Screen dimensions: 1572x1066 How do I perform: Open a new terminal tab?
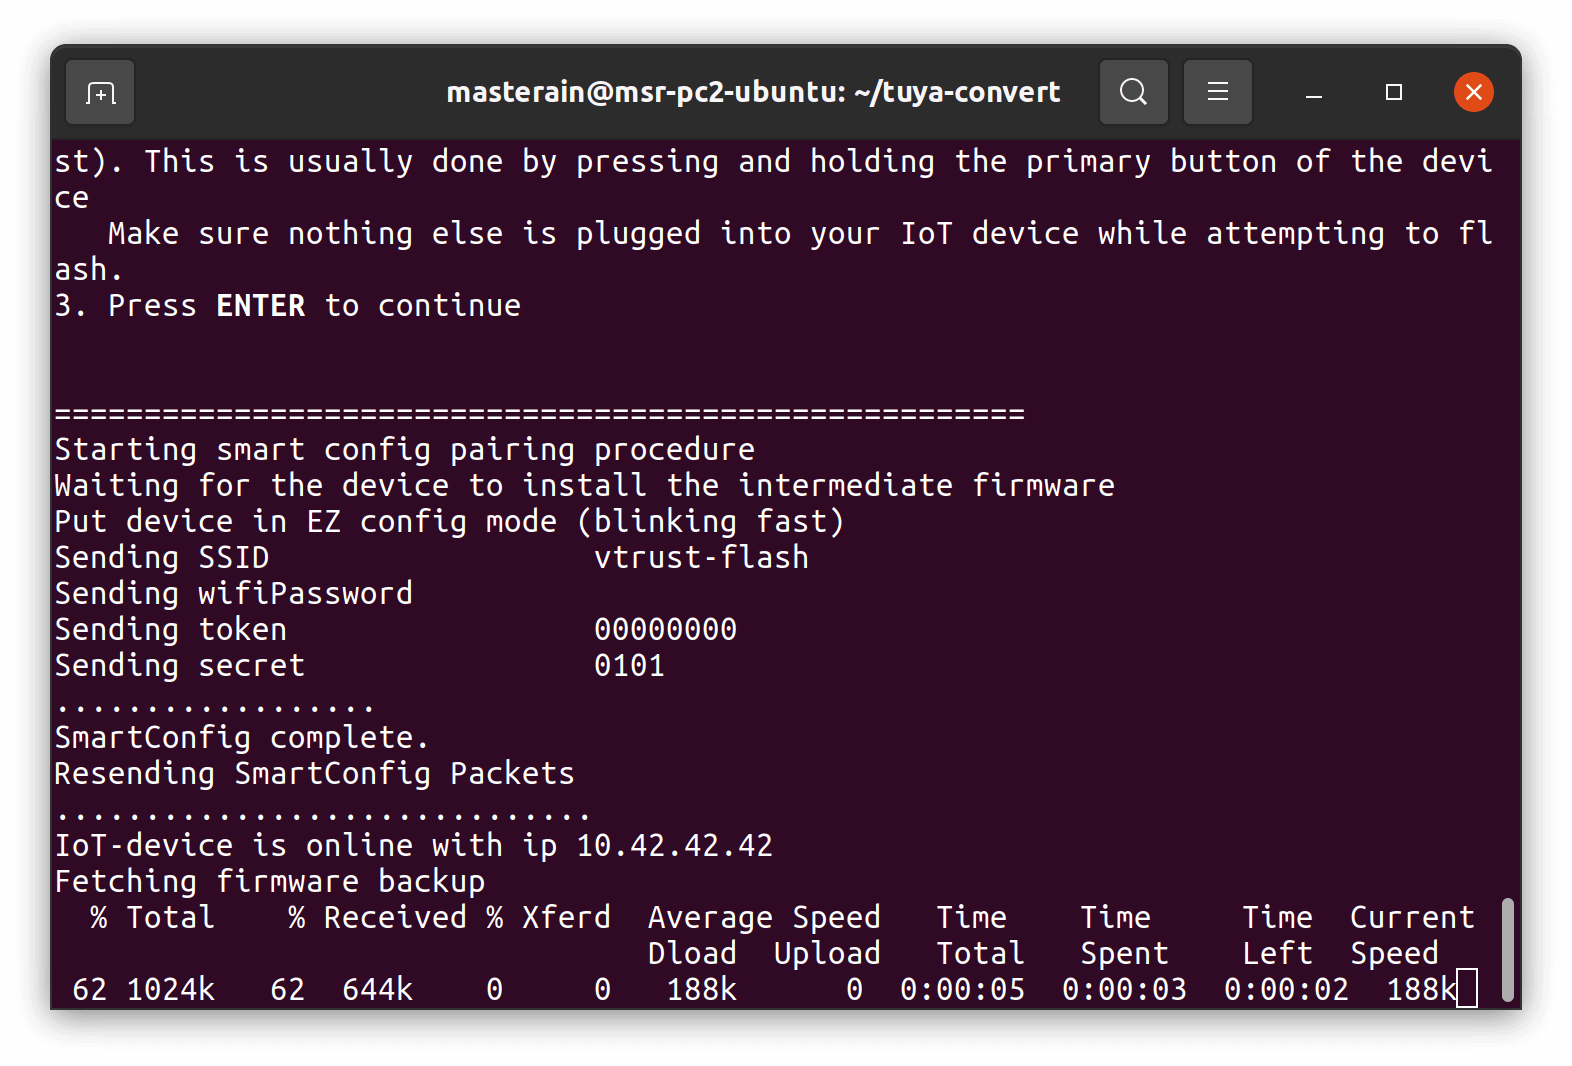(100, 93)
